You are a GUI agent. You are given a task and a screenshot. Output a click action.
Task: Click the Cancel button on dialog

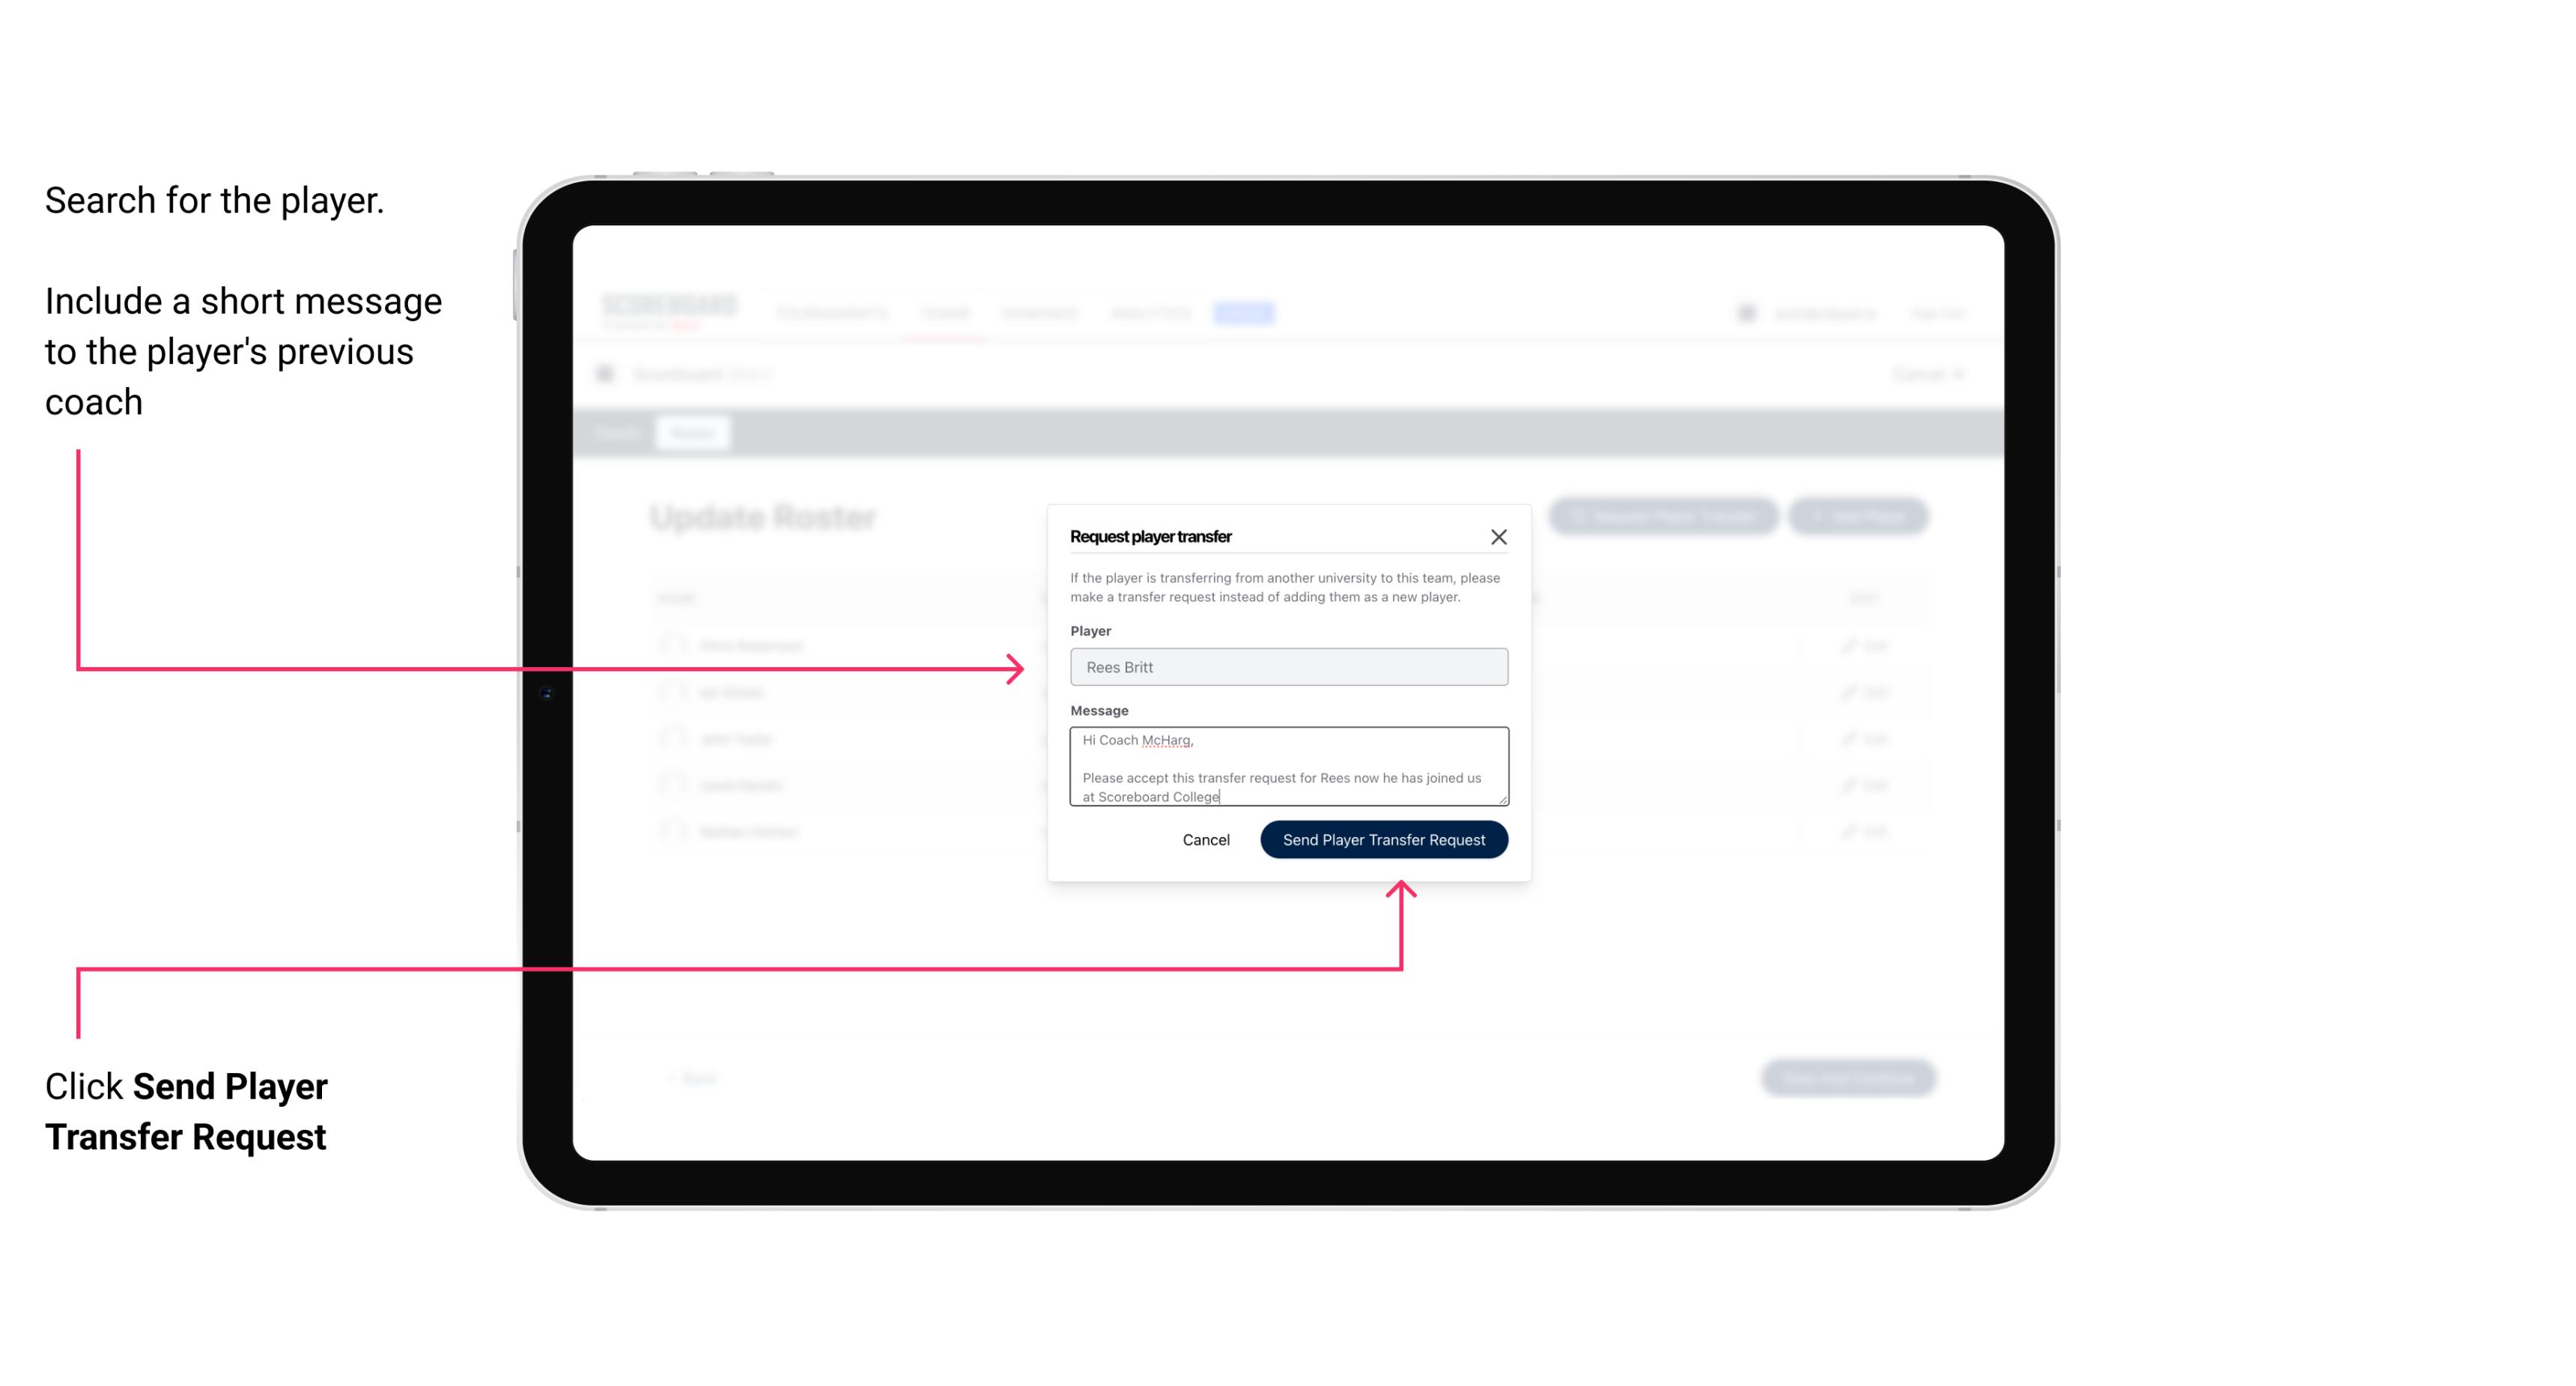click(1205, 838)
